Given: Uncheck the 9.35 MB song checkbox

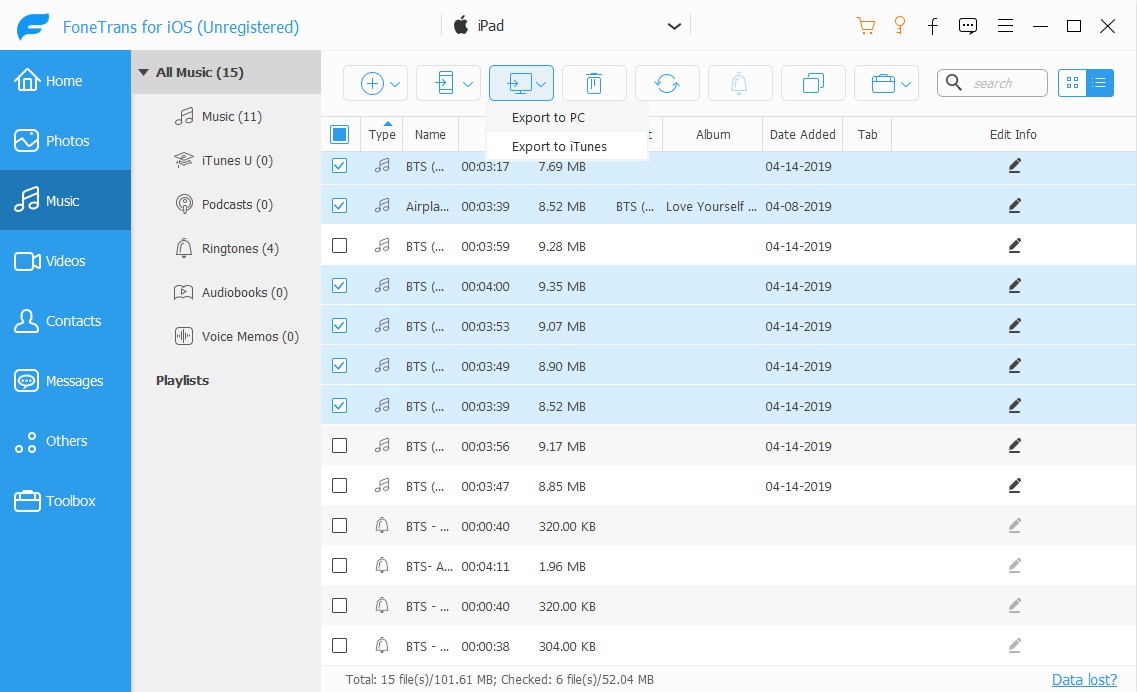Looking at the screenshot, I should (x=339, y=285).
